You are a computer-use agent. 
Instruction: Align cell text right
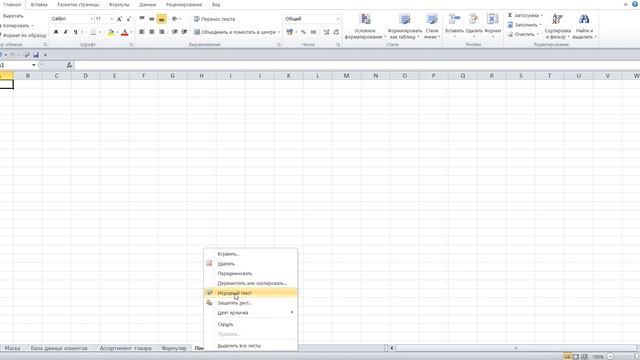[162, 32]
